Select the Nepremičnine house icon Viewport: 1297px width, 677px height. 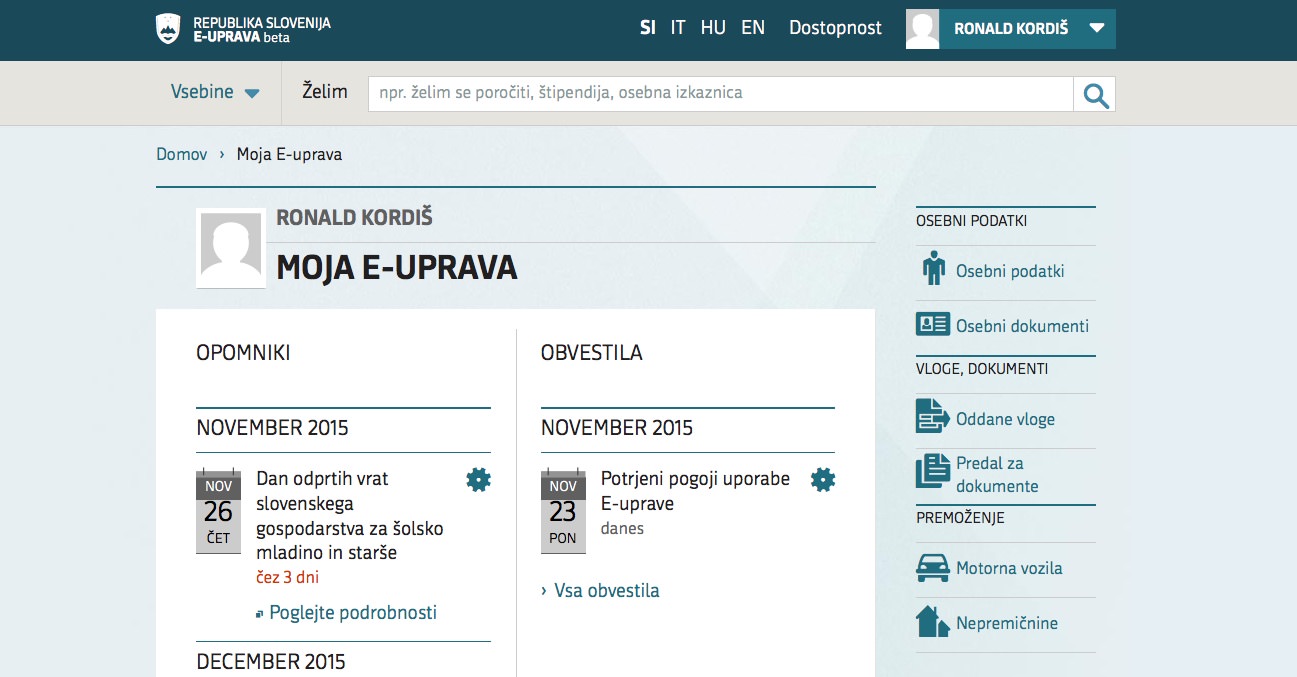coord(932,622)
